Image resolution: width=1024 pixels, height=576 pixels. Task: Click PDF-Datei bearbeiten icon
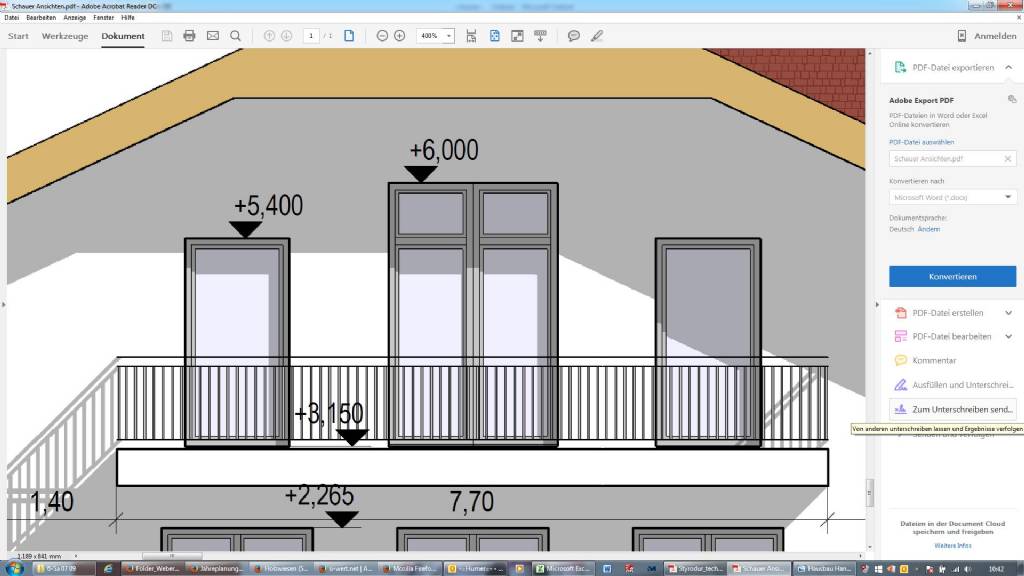pos(901,336)
